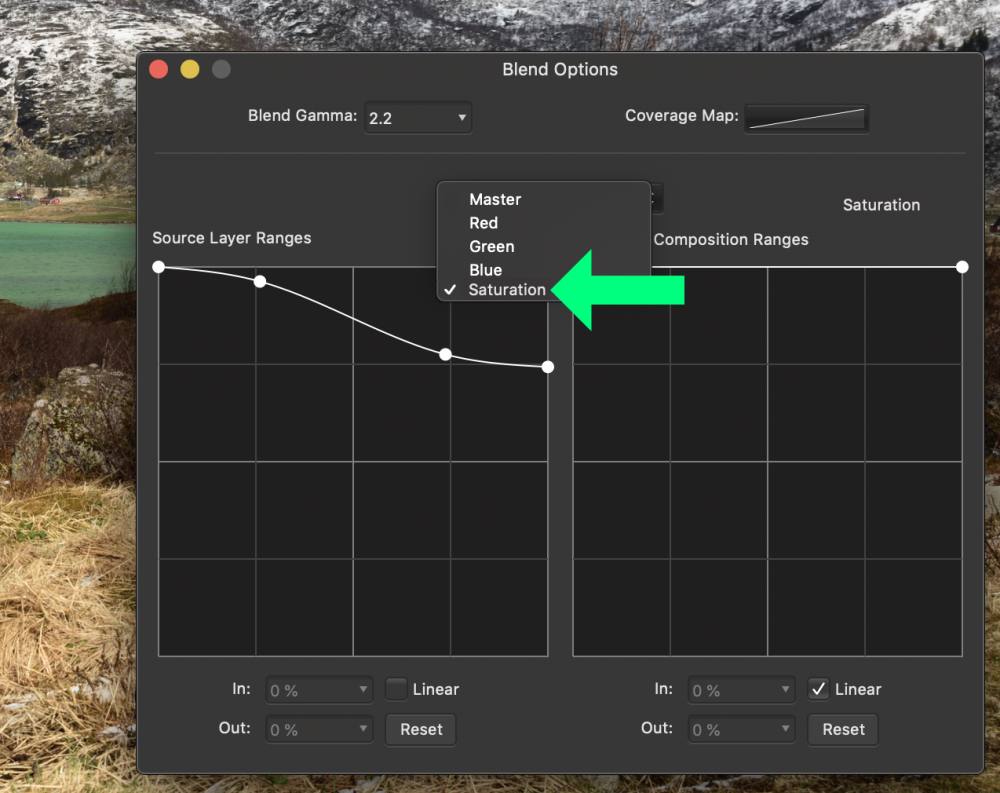
Task: Choose Red from the open channel menu
Action: pos(484,223)
